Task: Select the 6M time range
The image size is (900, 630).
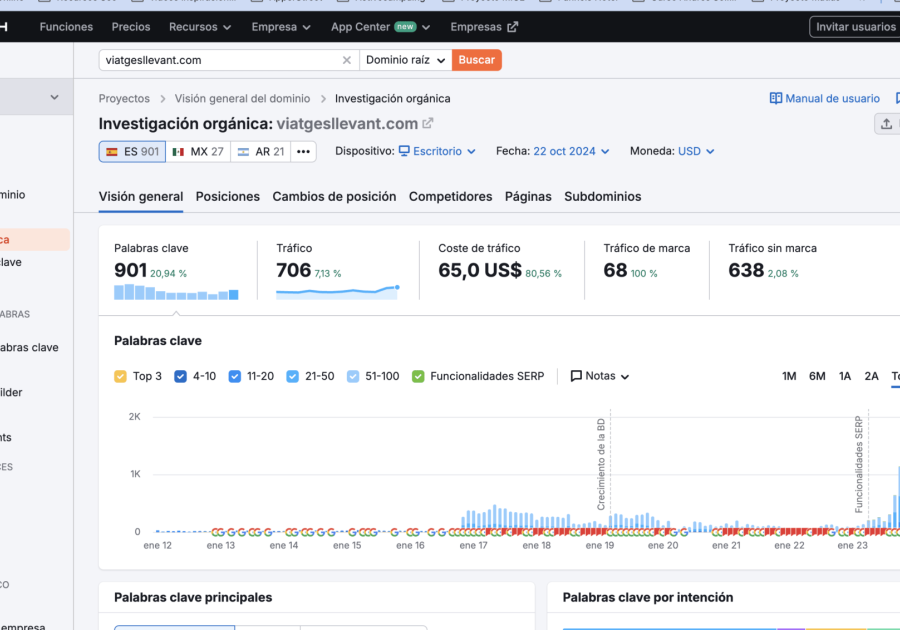Action: (x=817, y=376)
